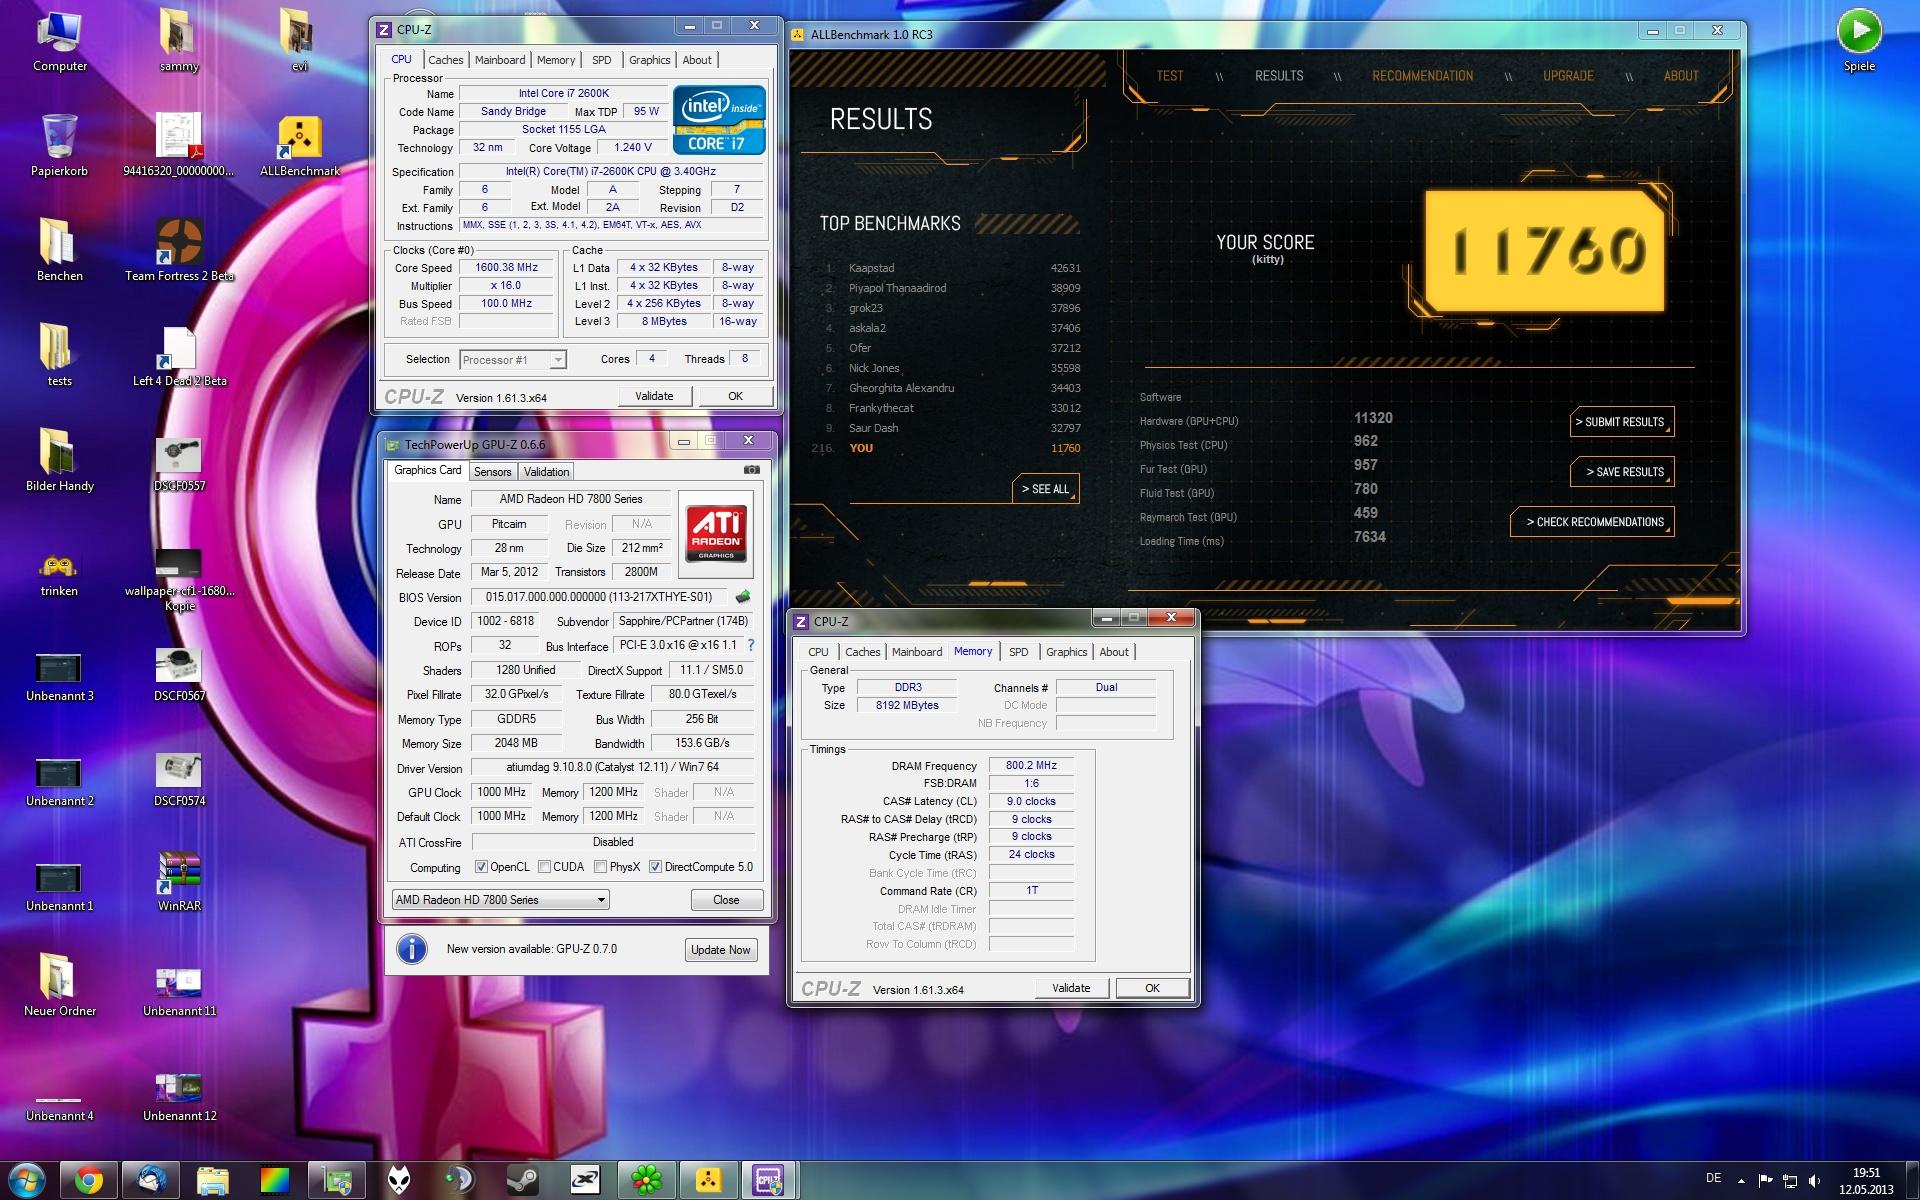This screenshot has height=1200, width=1920.
Task: Click SUBMIT RESULTS in ALLBenchmark
Action: pos(1620,422)
